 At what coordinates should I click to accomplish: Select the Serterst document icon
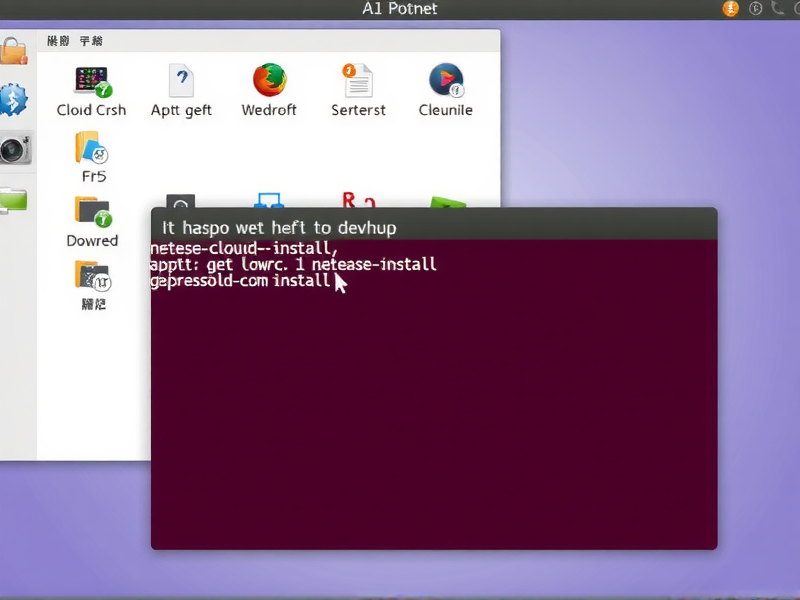point(357,85)
